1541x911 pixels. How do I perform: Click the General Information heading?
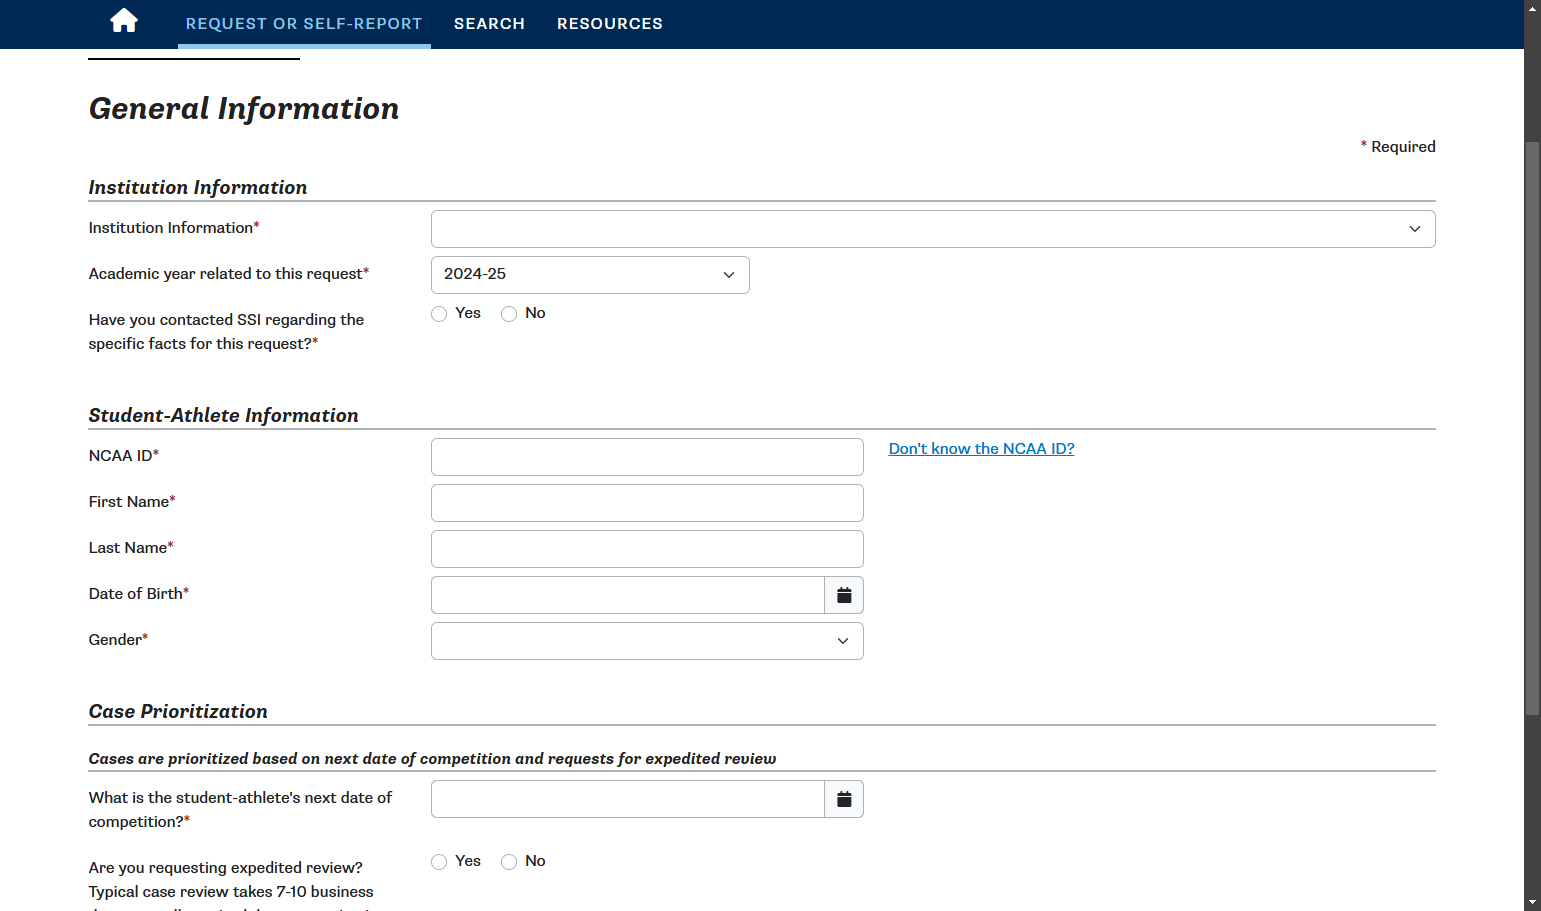point(244,108)
